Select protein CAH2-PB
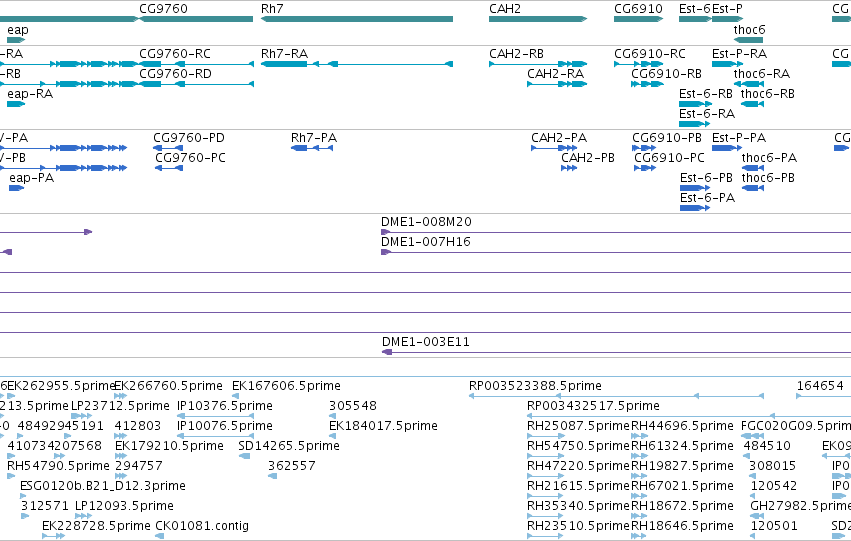Screen dimensions: 851x541 click(x=569, y=168)
